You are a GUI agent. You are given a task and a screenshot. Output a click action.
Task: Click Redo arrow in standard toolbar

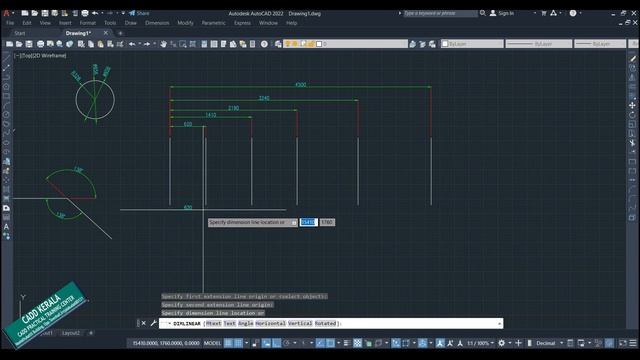tap(147, 44)
